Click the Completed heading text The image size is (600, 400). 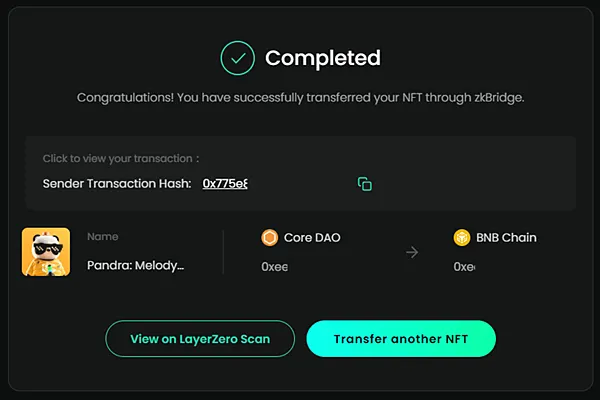click(322, 58)
